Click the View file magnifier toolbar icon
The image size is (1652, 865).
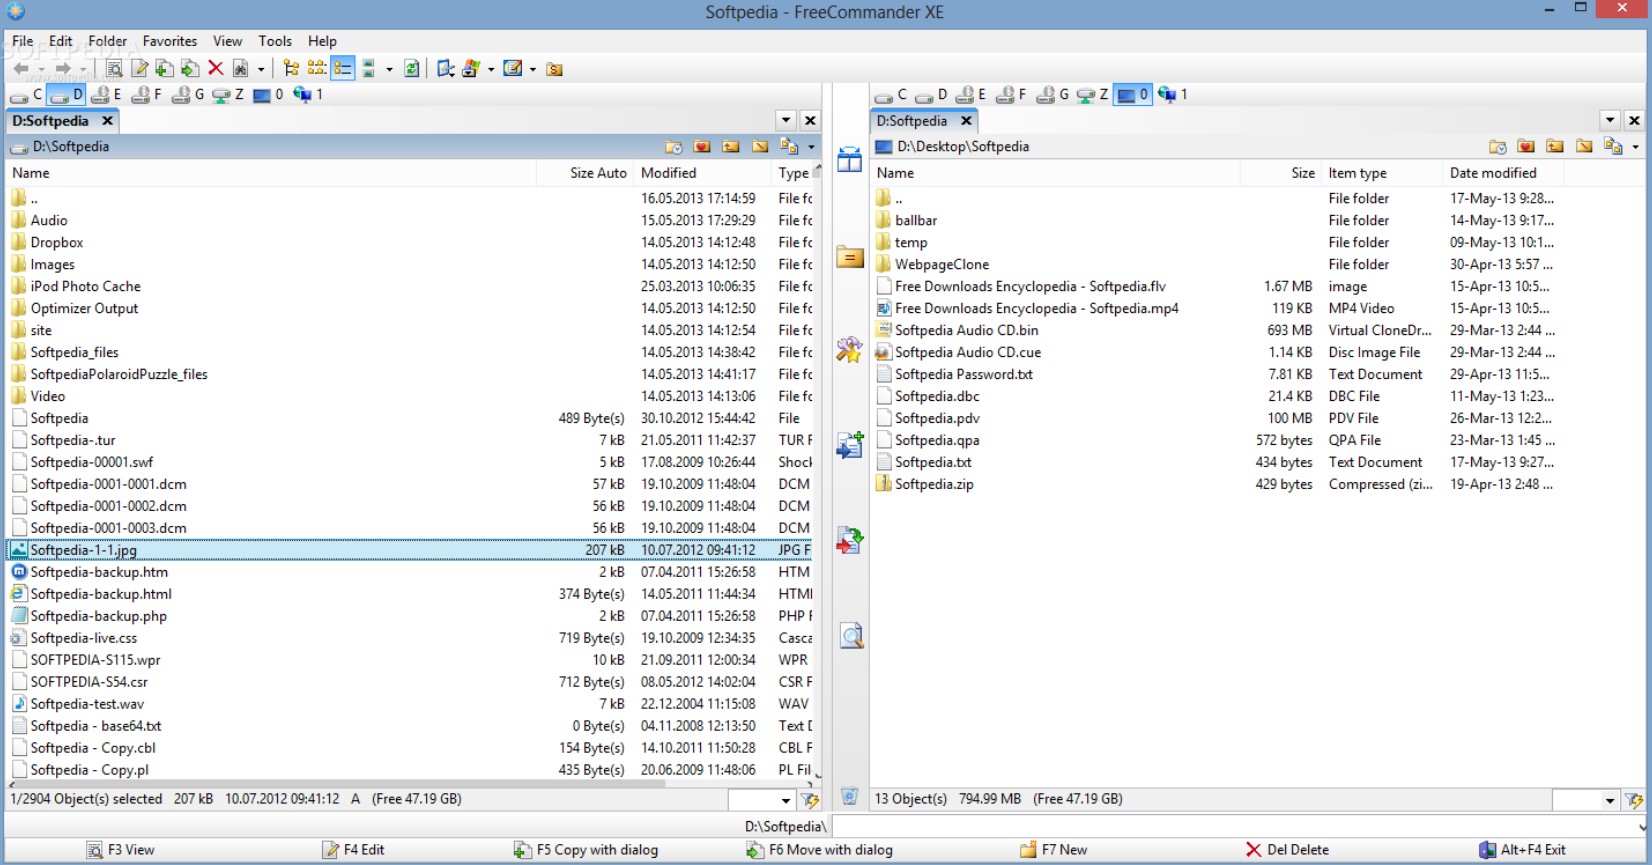point(114,69)
